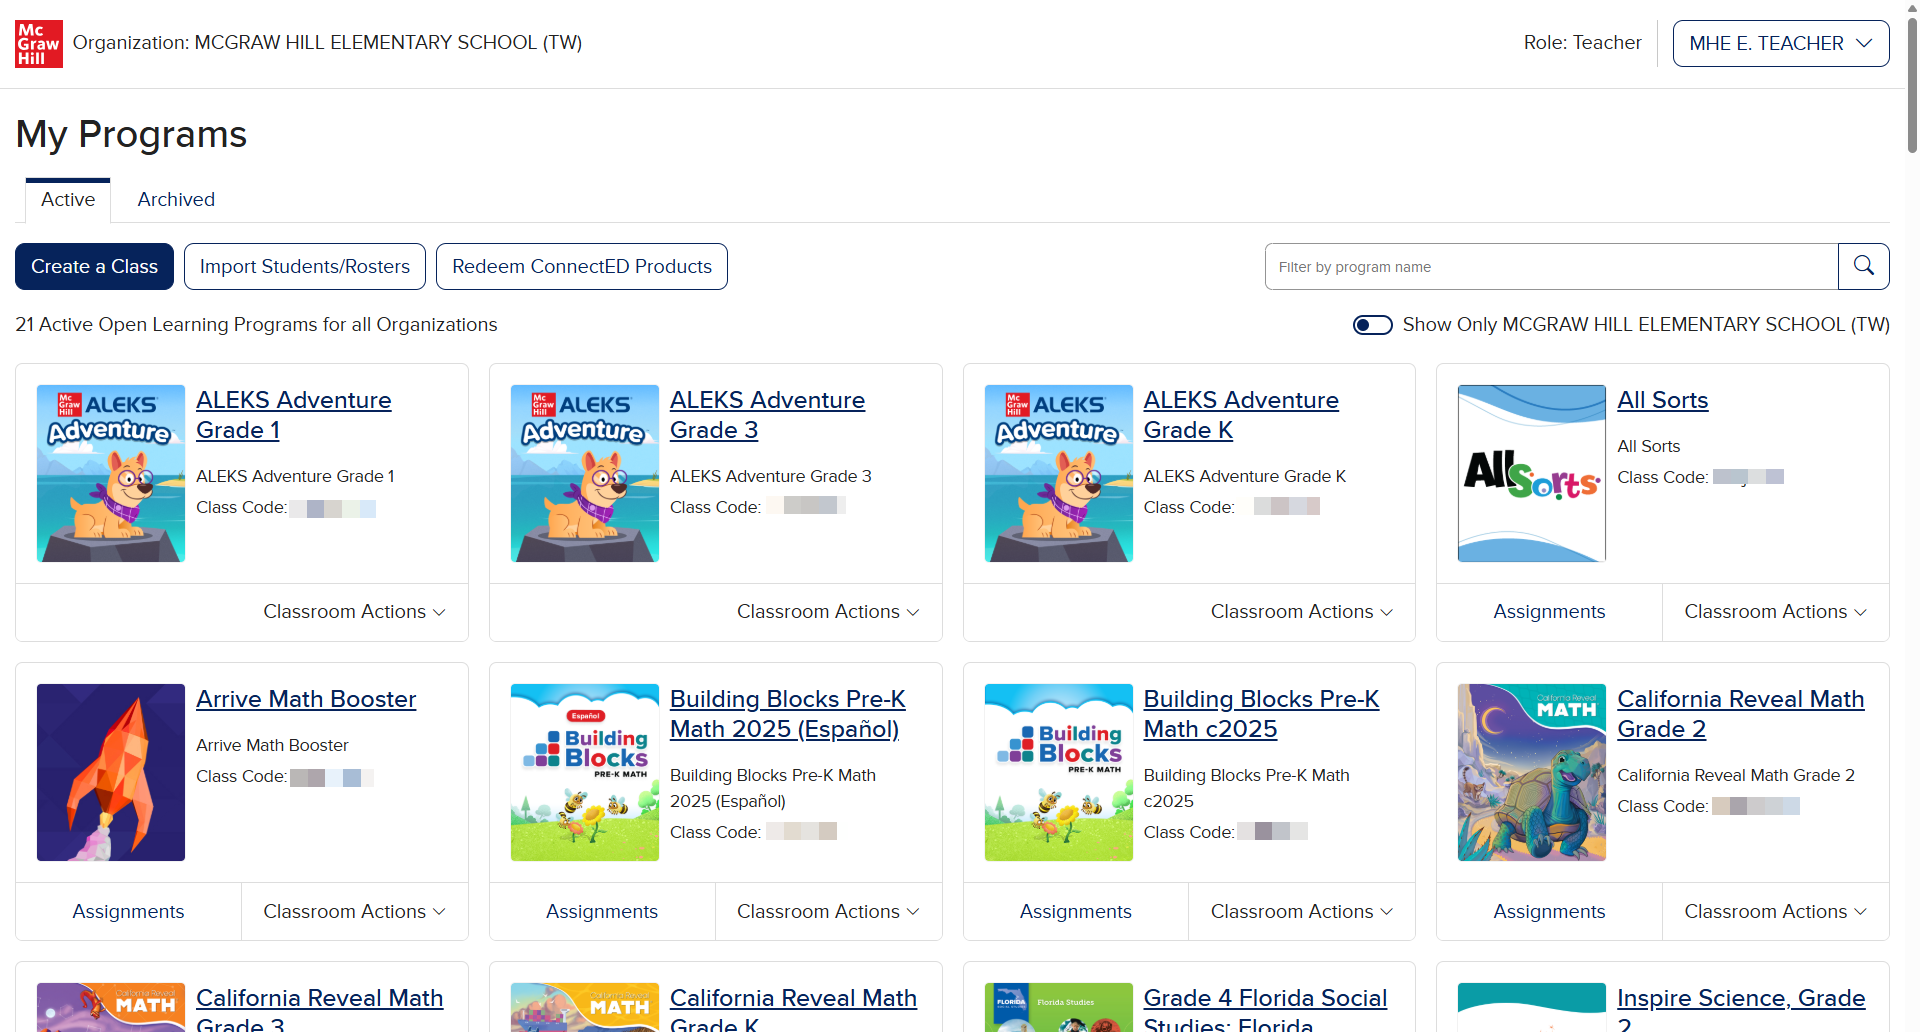
Task: Switch to the Active tab
Action: pyautogui.click(x=68, y=199)
